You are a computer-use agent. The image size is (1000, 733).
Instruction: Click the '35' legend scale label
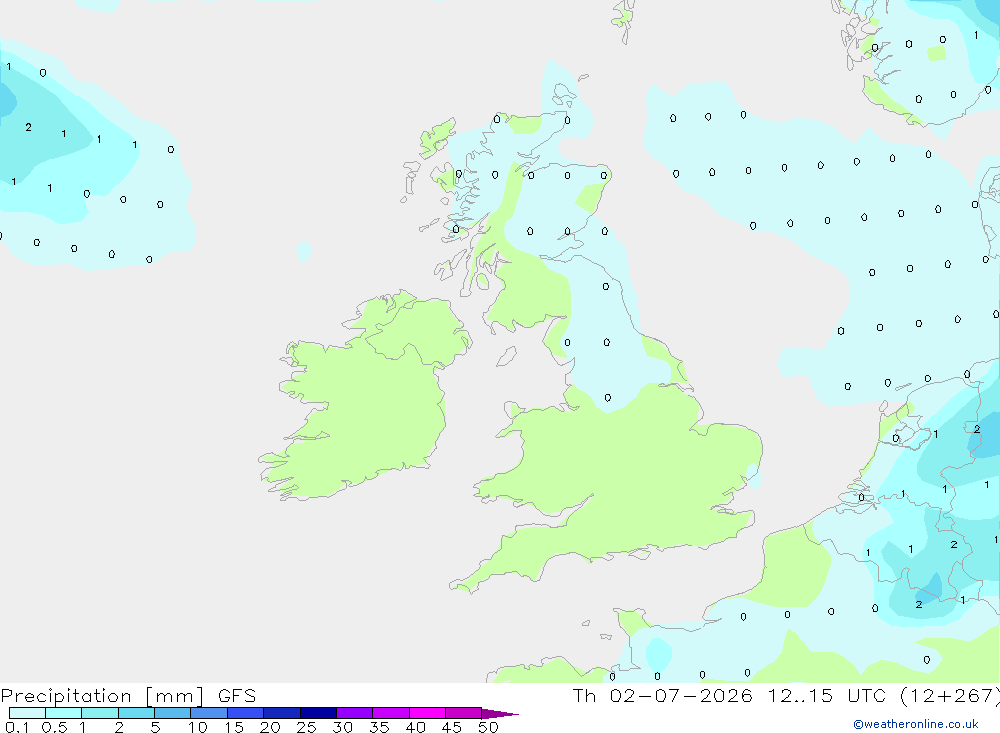tap(379, 727)
